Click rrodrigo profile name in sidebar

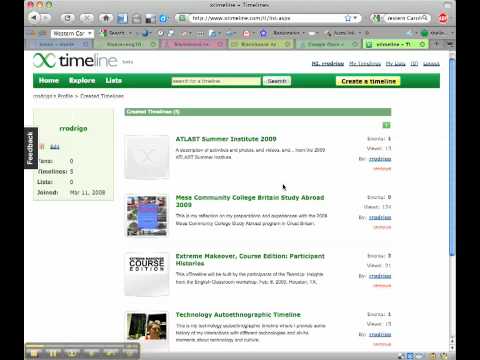tap(73, 128)
